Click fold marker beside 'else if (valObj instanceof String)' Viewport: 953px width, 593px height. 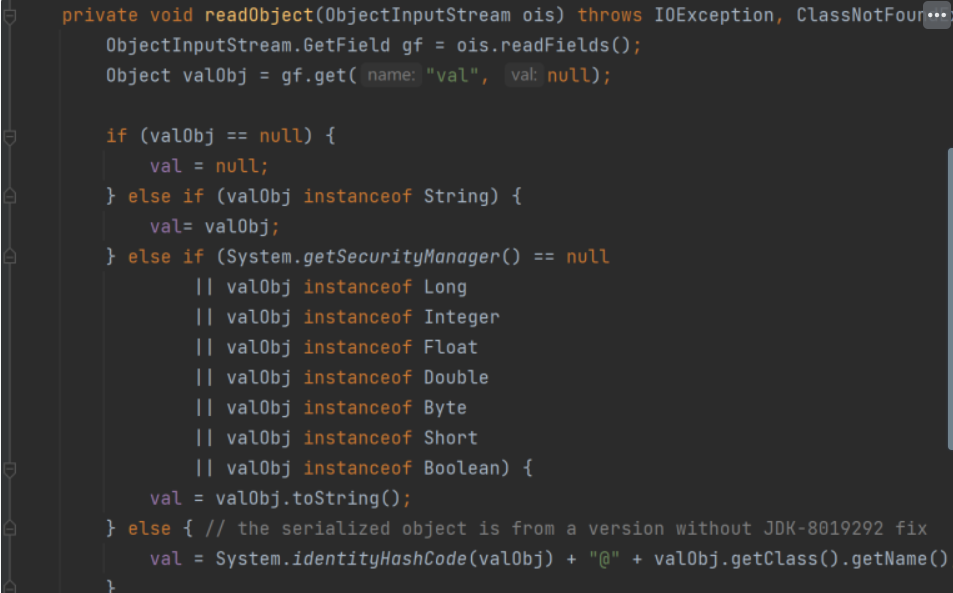click(10, 197)
